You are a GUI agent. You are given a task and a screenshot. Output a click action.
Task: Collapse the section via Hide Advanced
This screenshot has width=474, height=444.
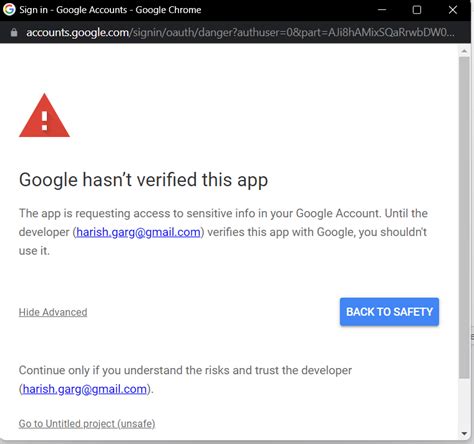pyautogui.click(x=53, y=312)
